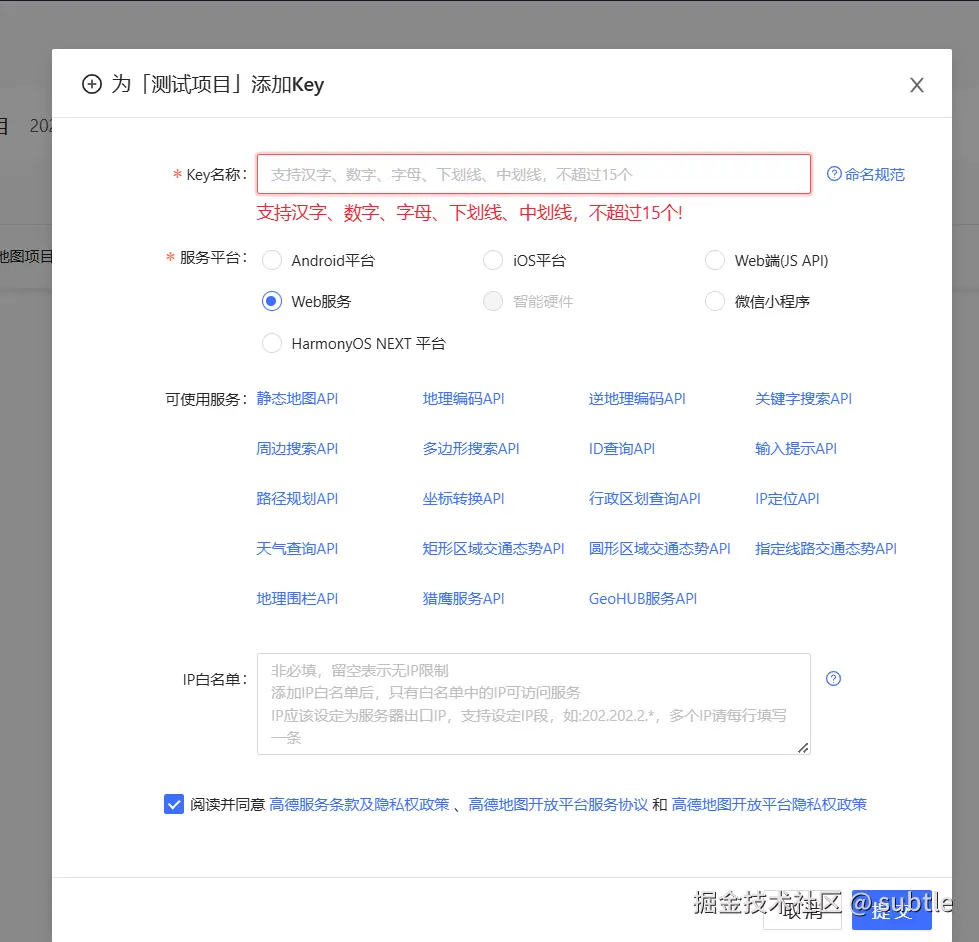Viewport: 979px width, 942px height.
Task: Open the 圆形区域交通态势API link
Action: (x=659, y=549)
